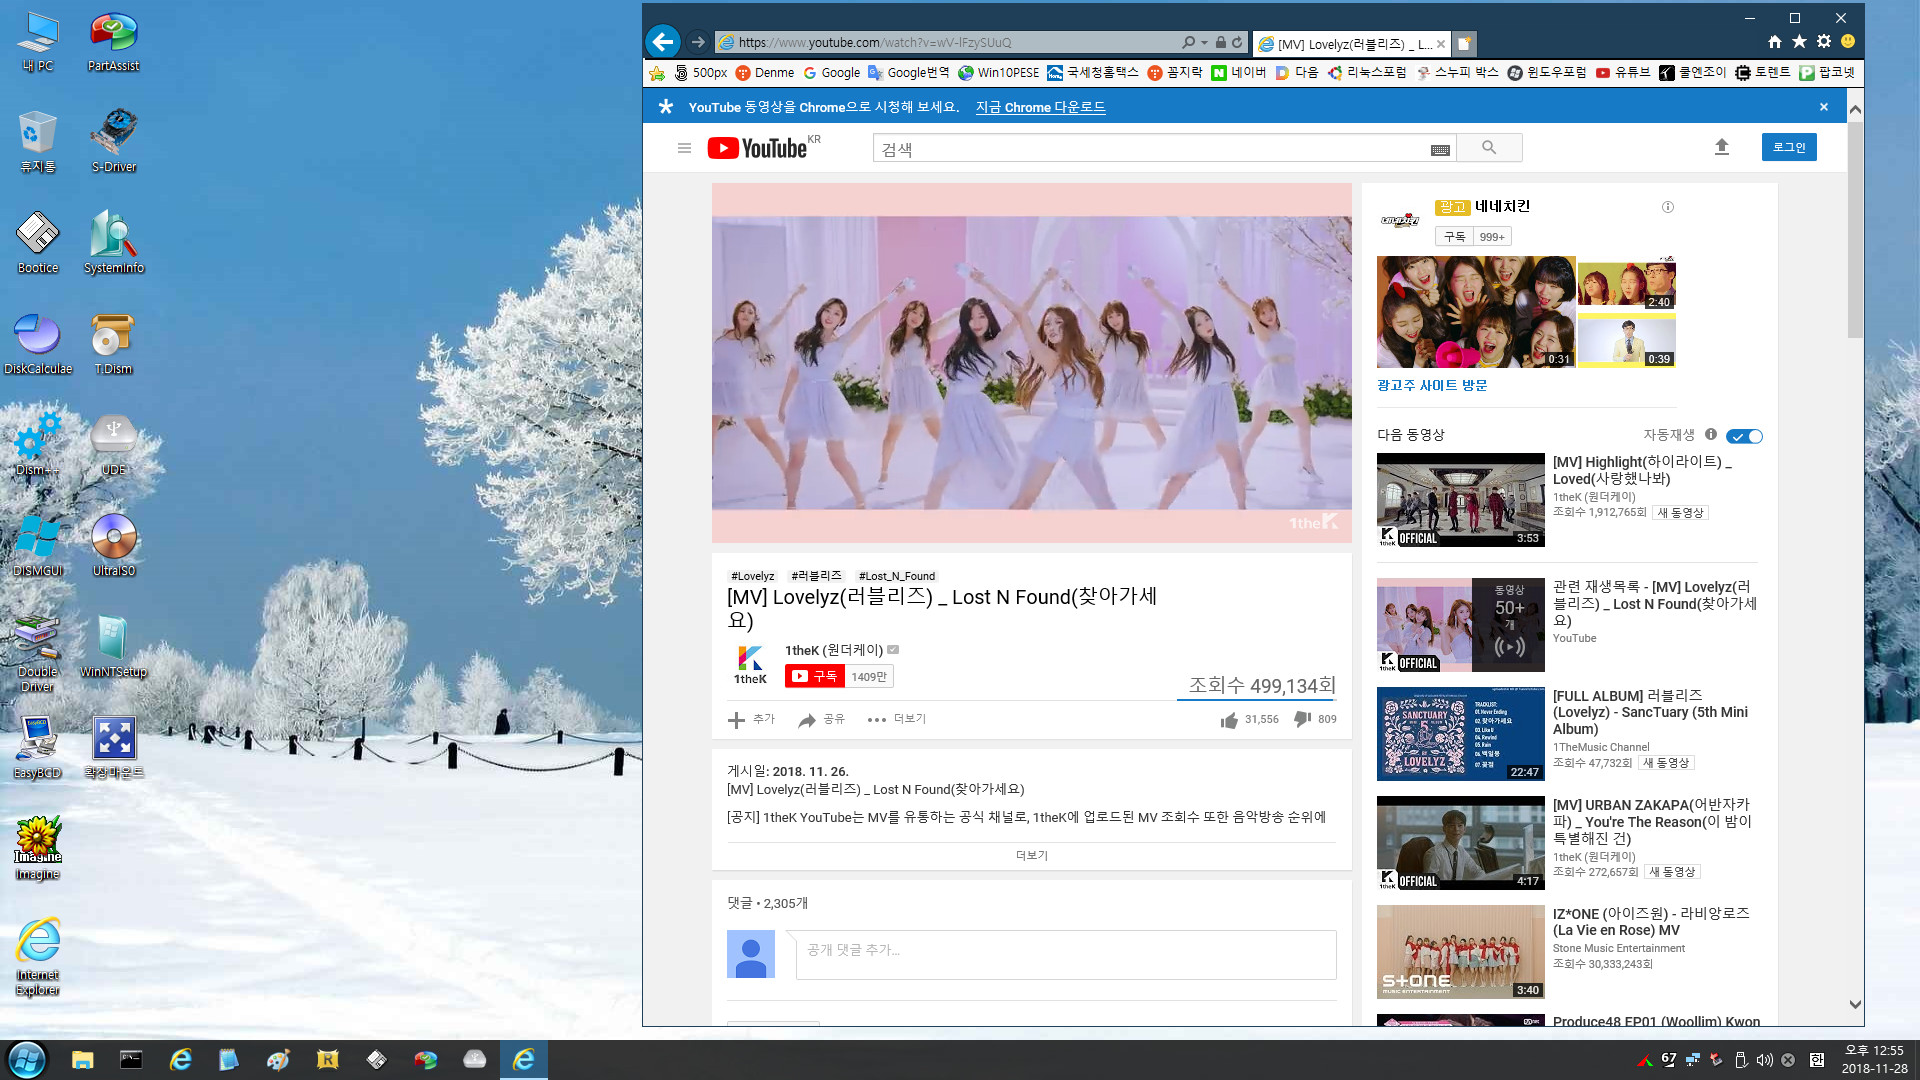Open PartAssist desktop icon
The image size is (1920, 1080).
[x=113, y=43]
